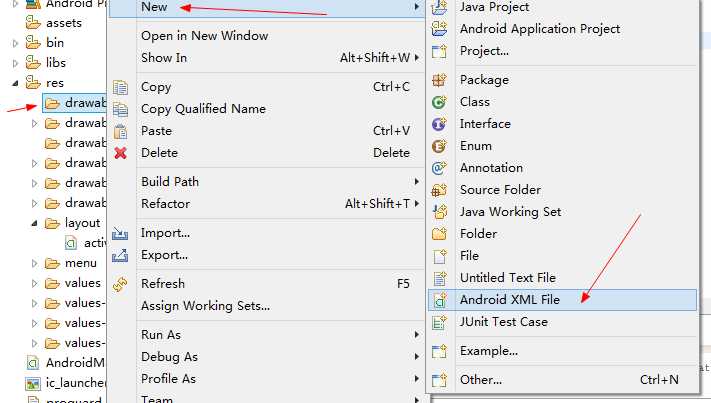Click the Android XML File icon
The image size is (711, 403).
tap(439, 300)
